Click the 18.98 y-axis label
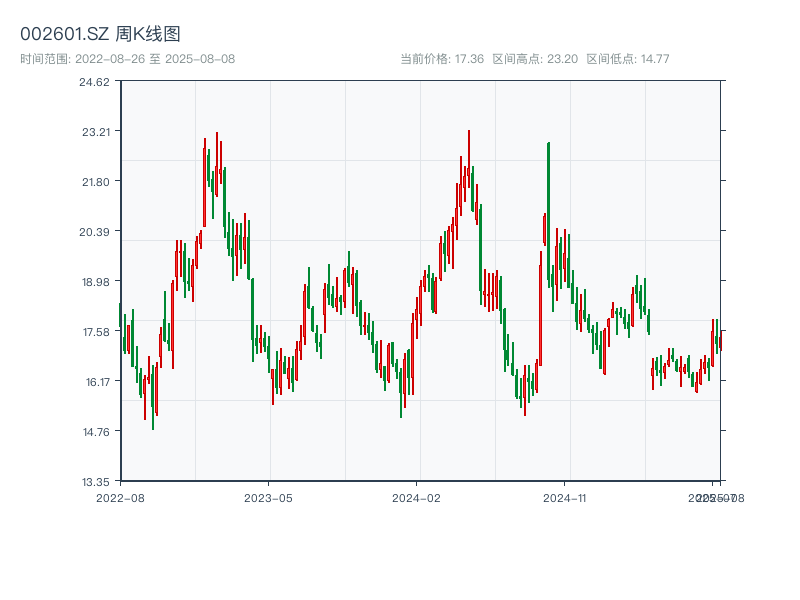Image resolution: width=800 pixels, height=600 pixels. coord(96,282)
